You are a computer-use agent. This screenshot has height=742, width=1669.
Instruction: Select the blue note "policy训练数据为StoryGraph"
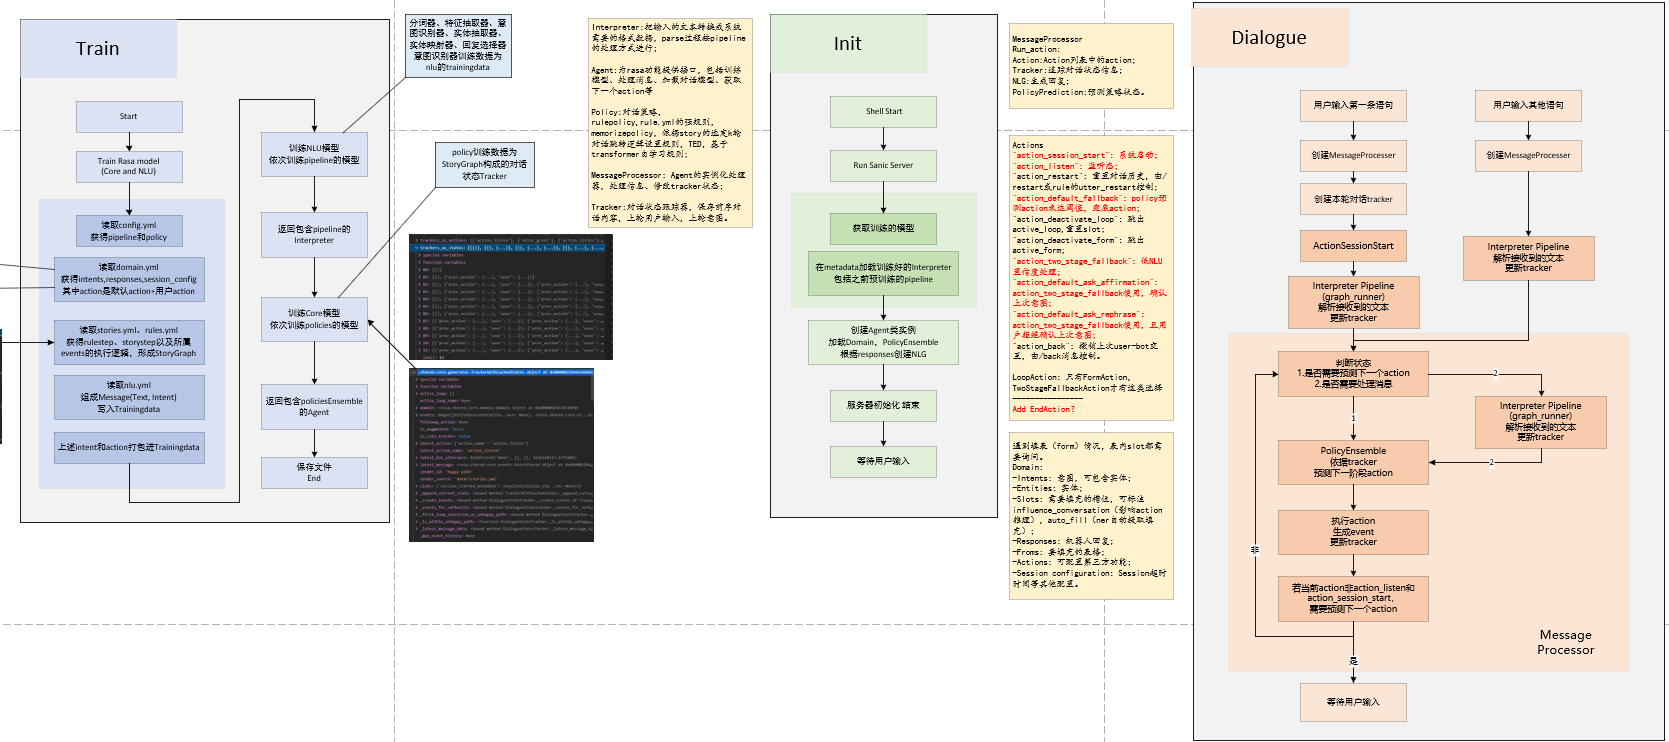click(x=485, y=164)
